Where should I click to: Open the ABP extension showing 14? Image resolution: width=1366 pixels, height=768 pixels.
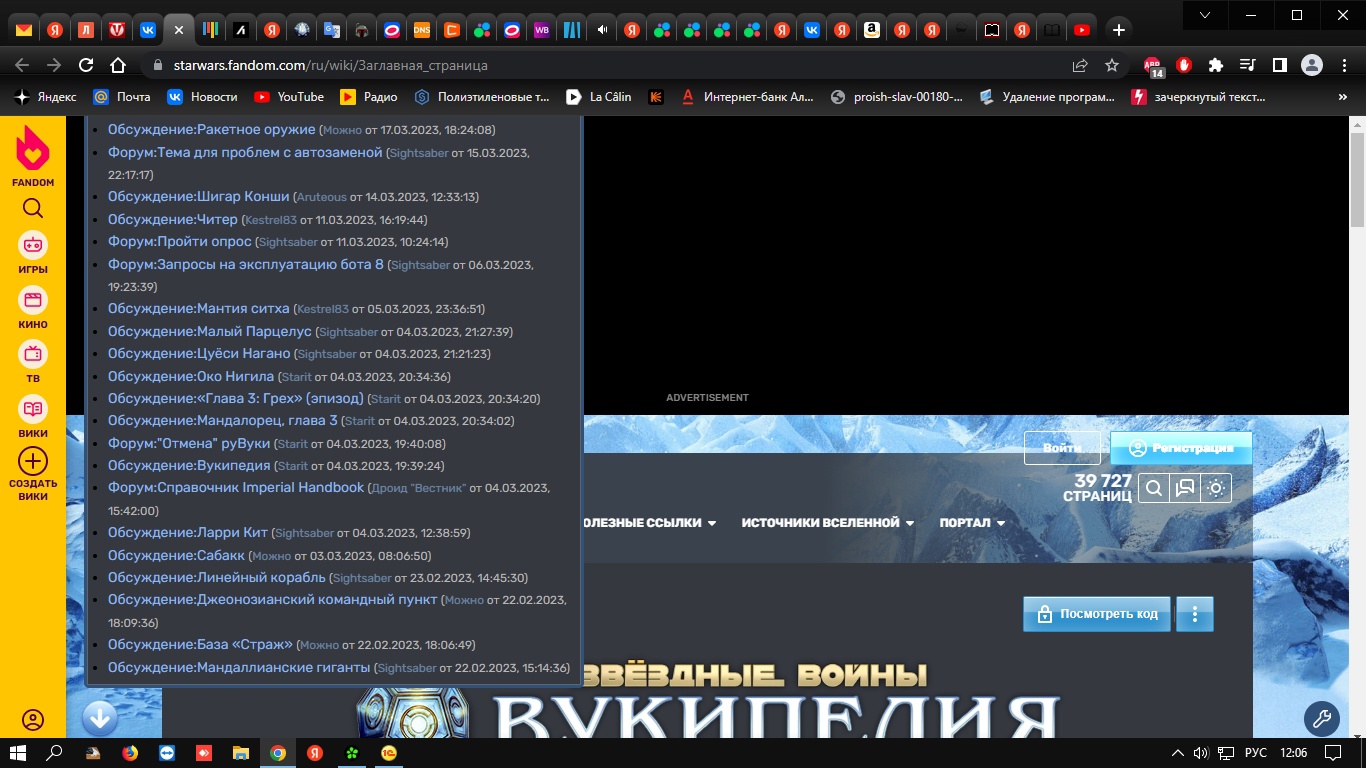pos(1153,66)
